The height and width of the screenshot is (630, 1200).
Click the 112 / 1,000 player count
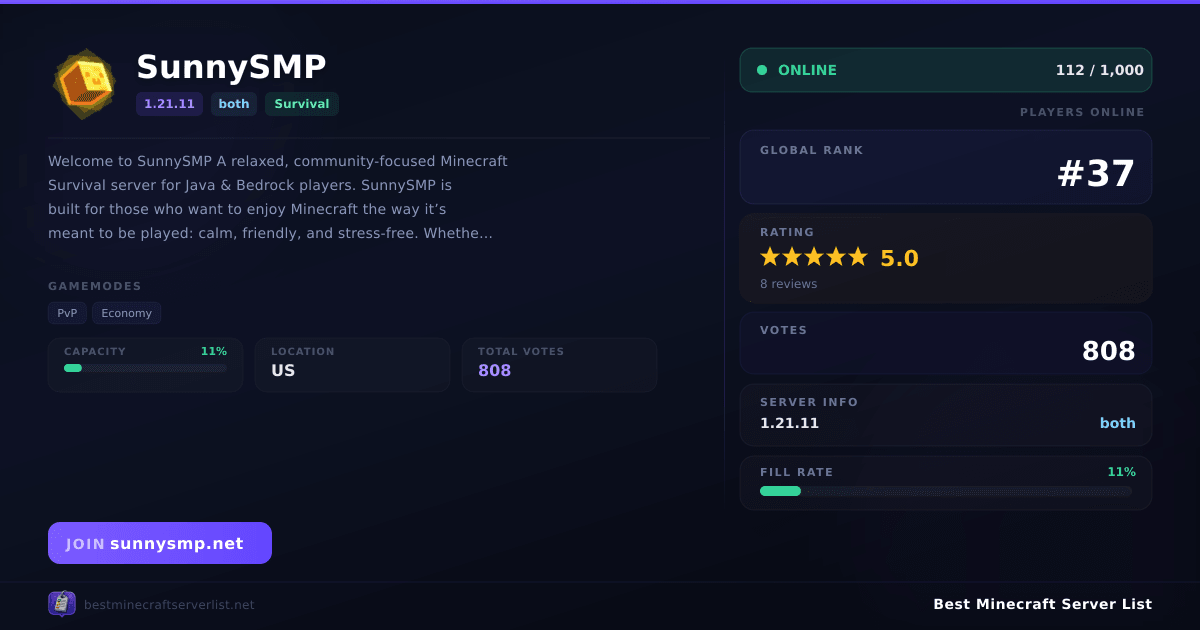pos(1100,70)
